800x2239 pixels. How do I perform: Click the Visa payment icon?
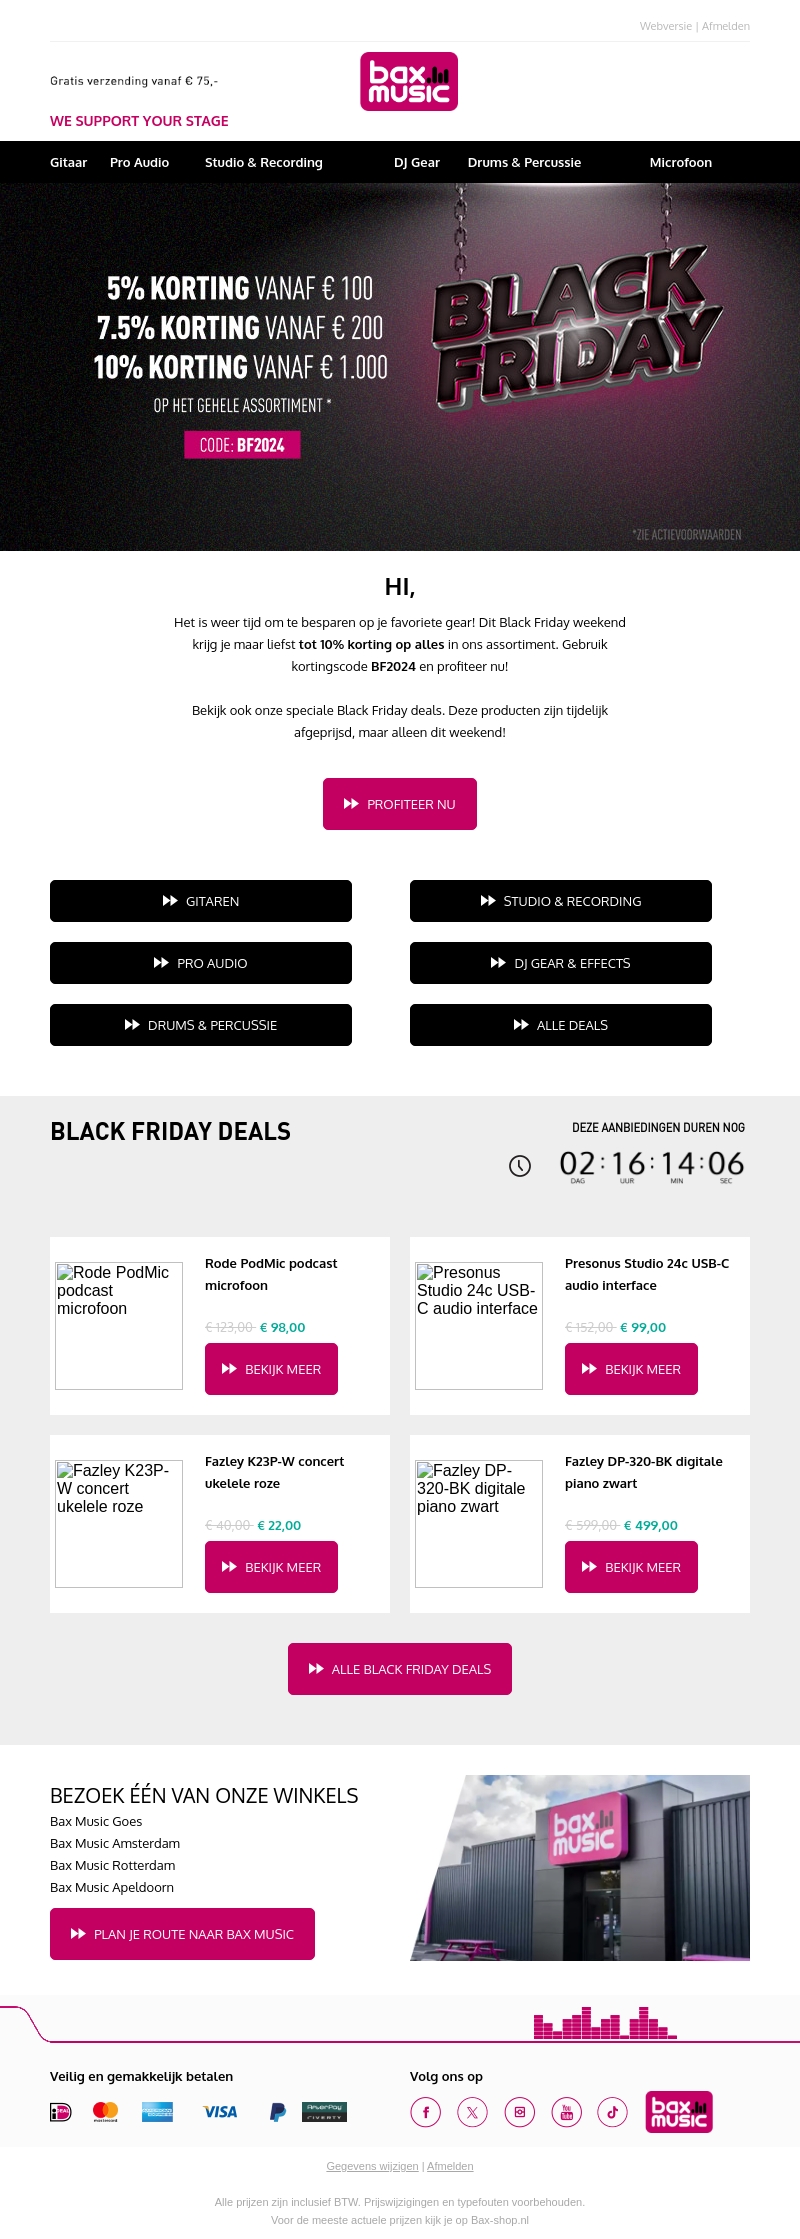[220, 2112]
